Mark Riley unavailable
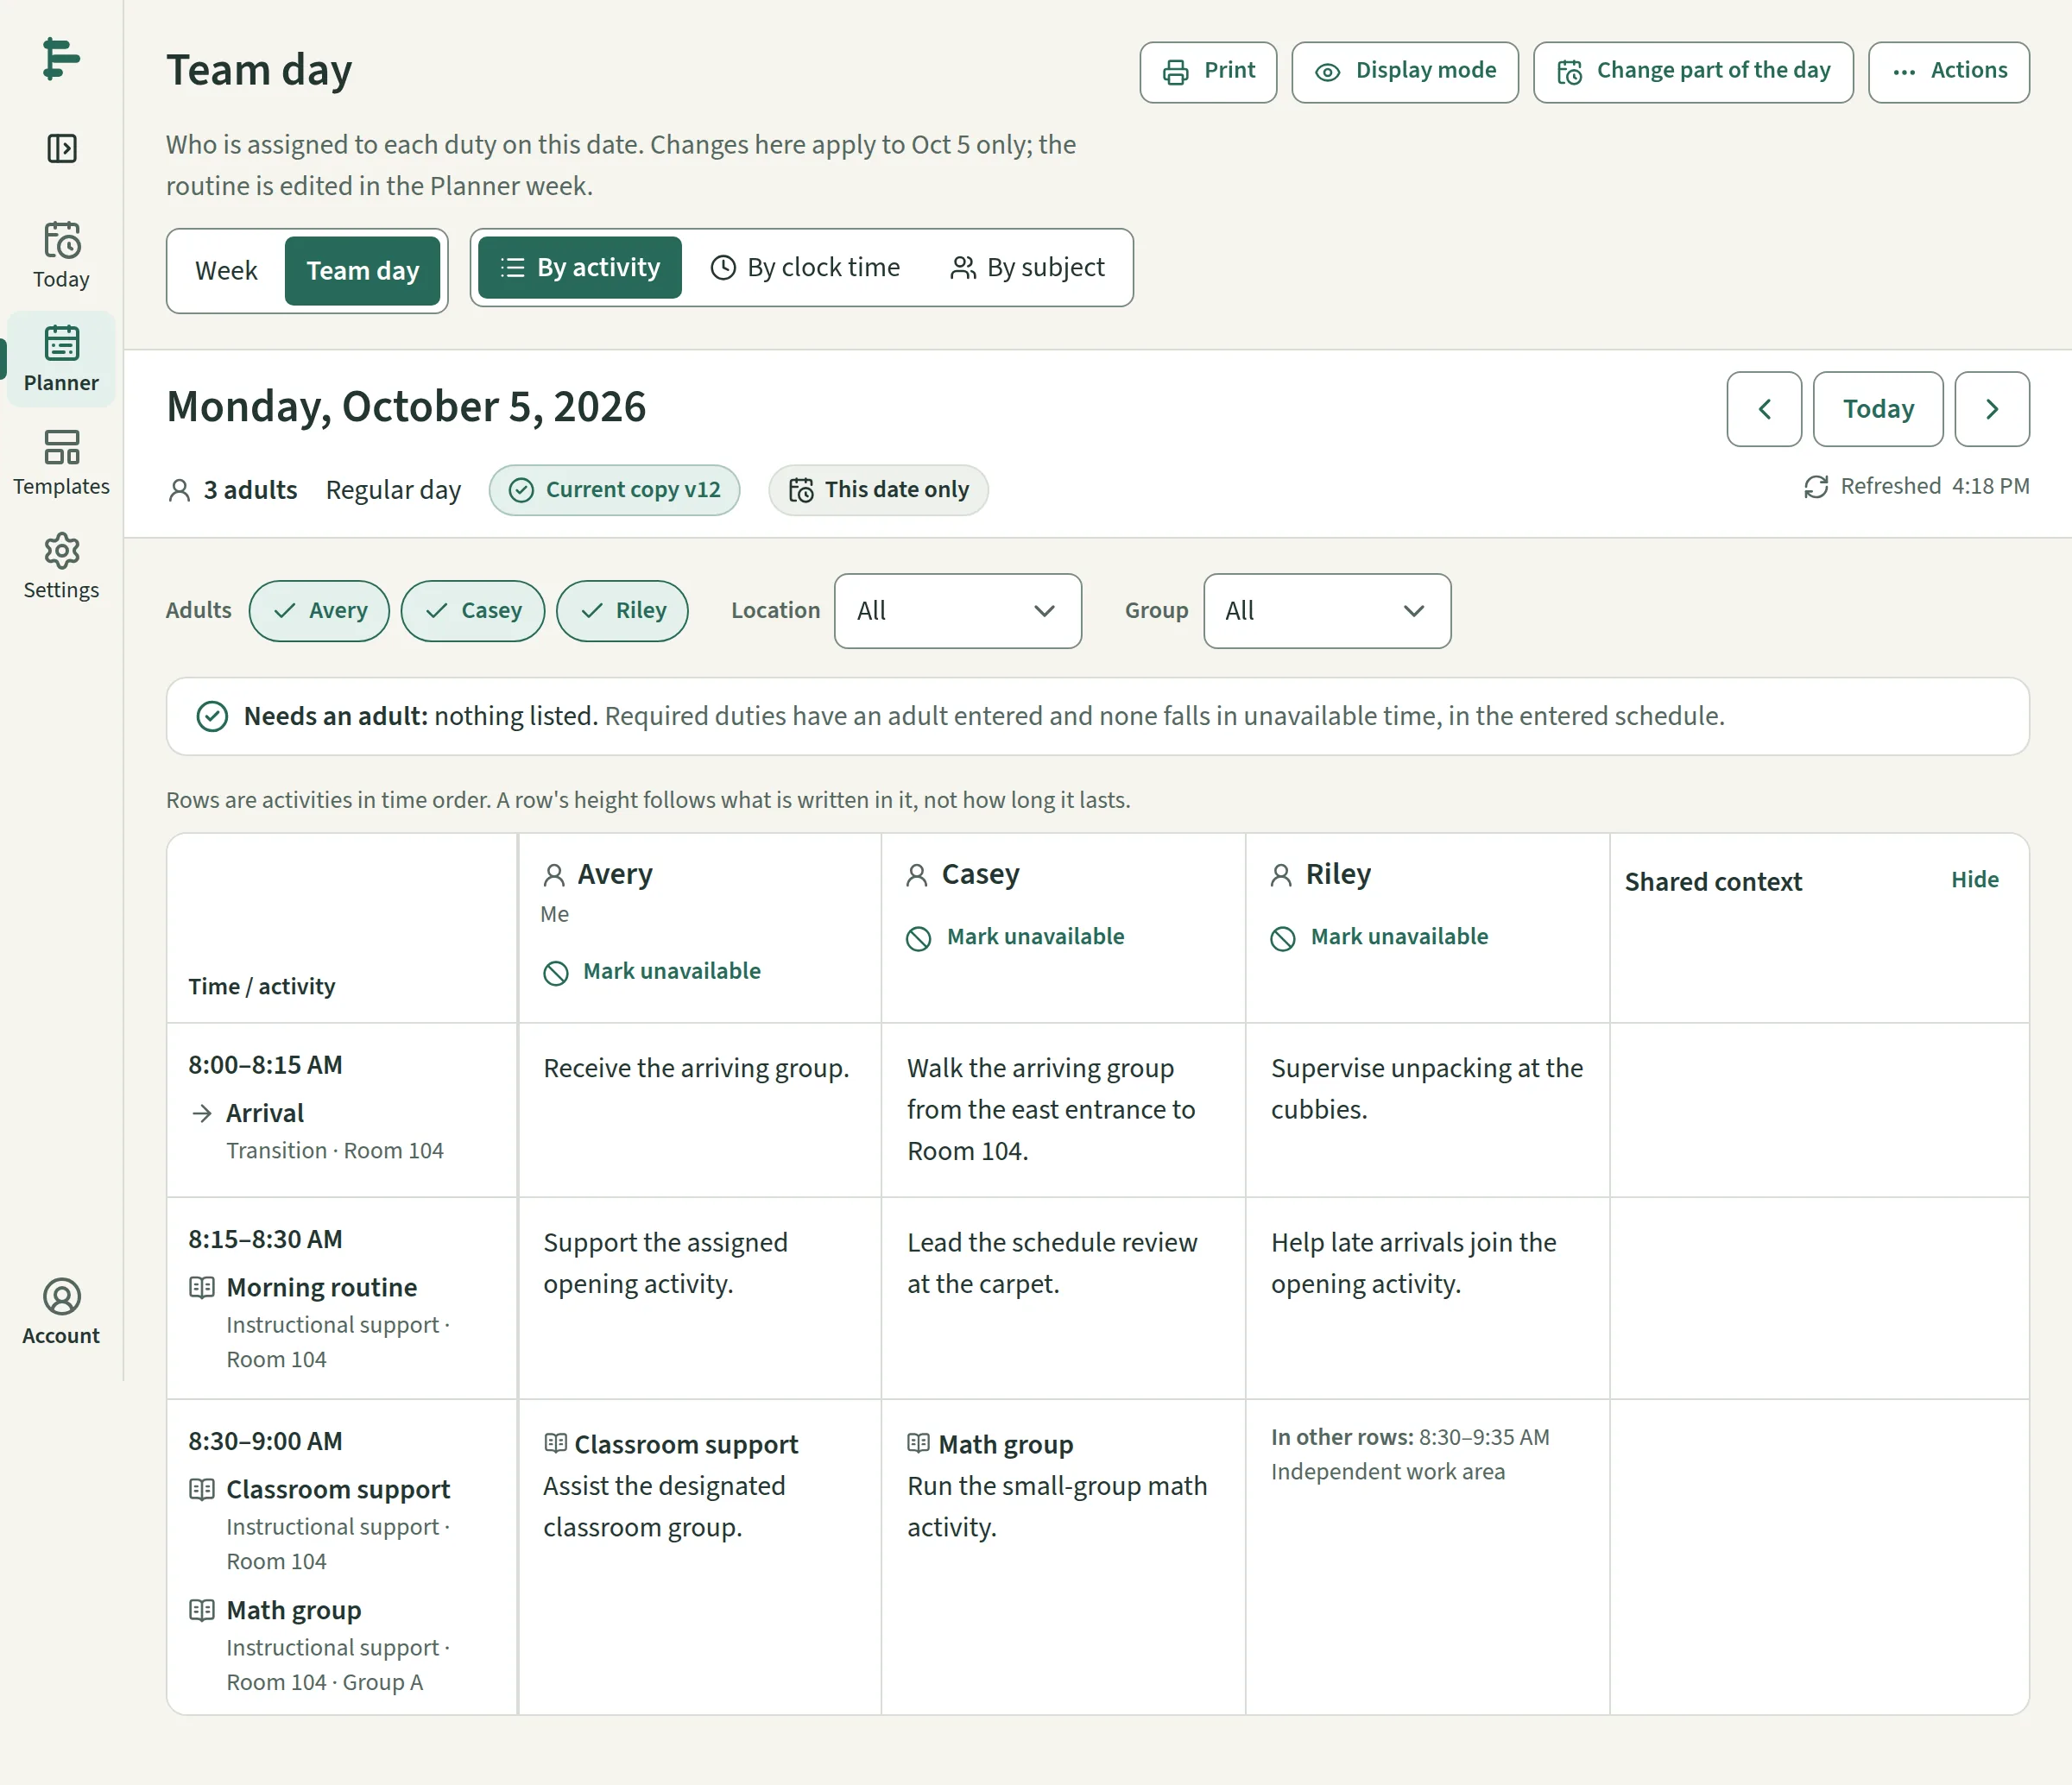2072x1785 pixels. [1380, 937]
